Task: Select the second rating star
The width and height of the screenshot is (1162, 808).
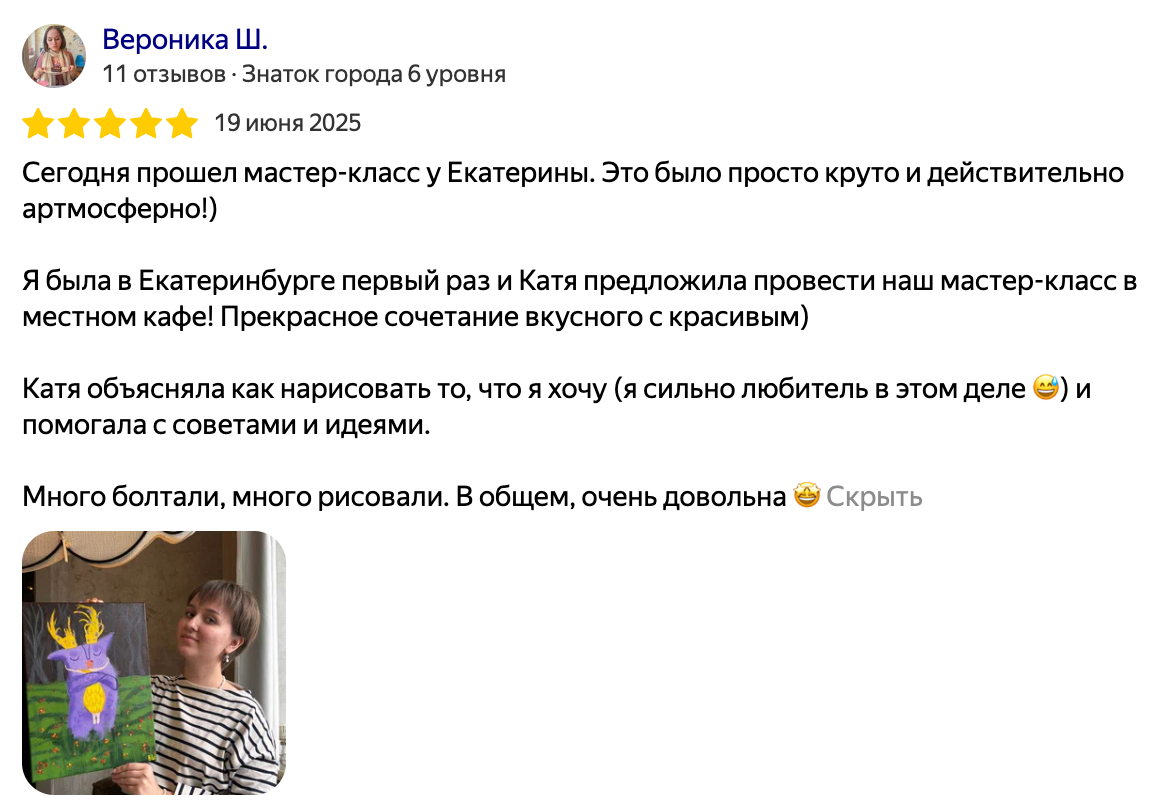Action: (x=75, y=124)
